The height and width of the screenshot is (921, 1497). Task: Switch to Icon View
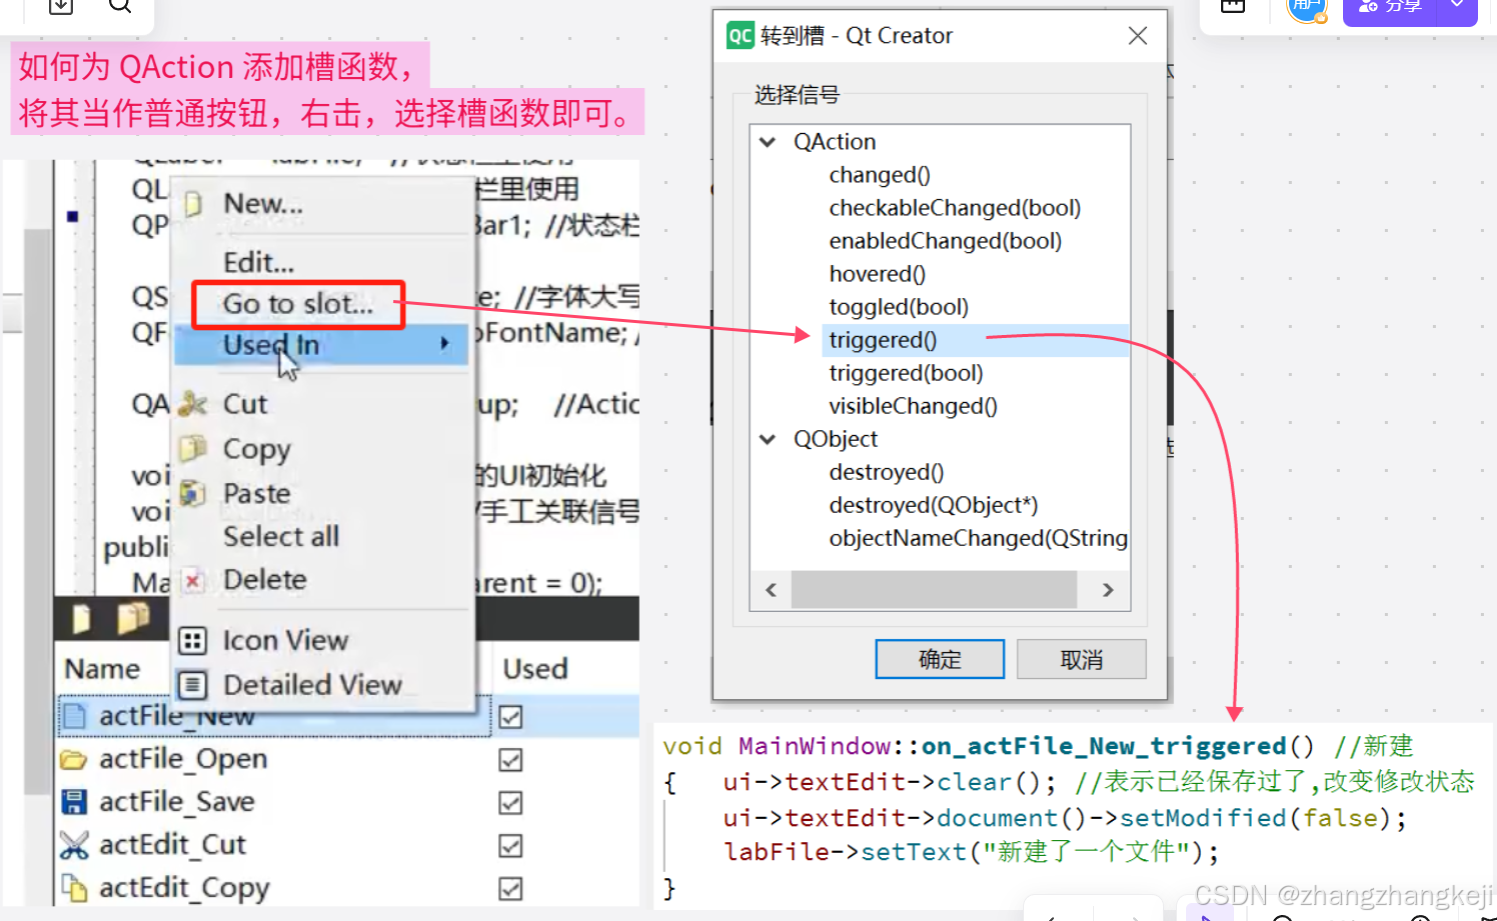point(286,640)
